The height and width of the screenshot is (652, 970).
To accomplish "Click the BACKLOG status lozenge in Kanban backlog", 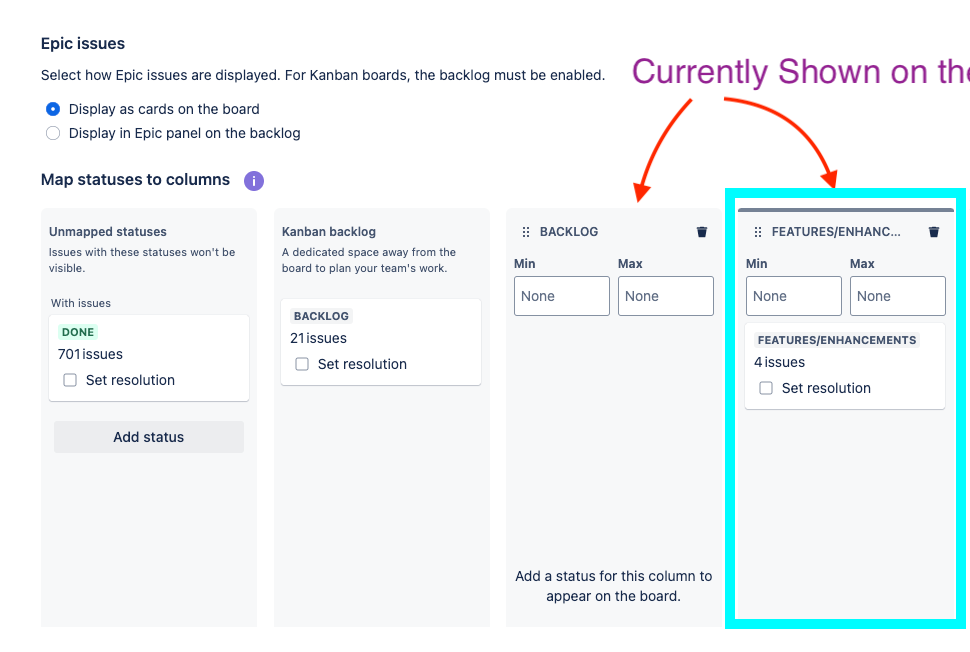I will click(321, 316).
